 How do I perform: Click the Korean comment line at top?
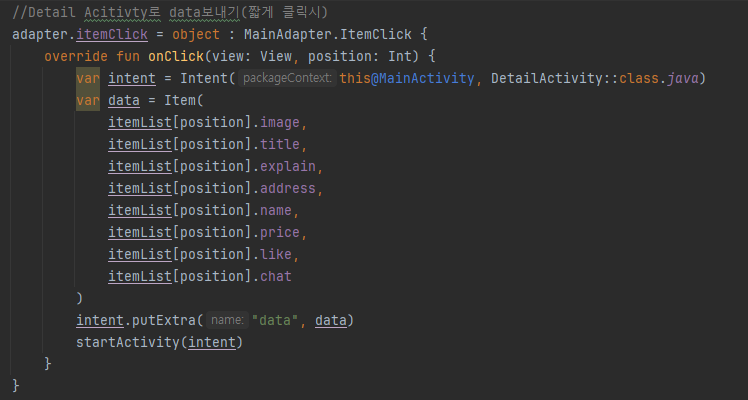(x=170, y=12)
